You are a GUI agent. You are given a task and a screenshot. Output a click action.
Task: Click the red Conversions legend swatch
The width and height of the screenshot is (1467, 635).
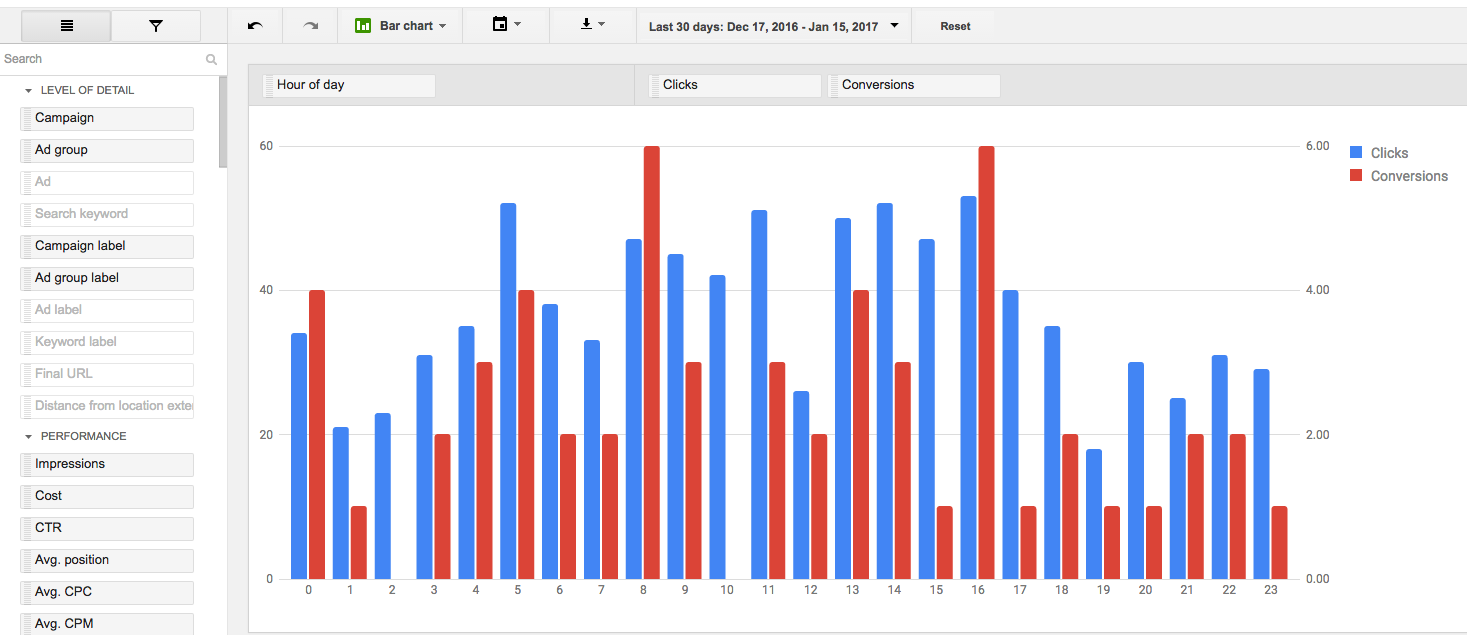click(x=1356, y=176)
